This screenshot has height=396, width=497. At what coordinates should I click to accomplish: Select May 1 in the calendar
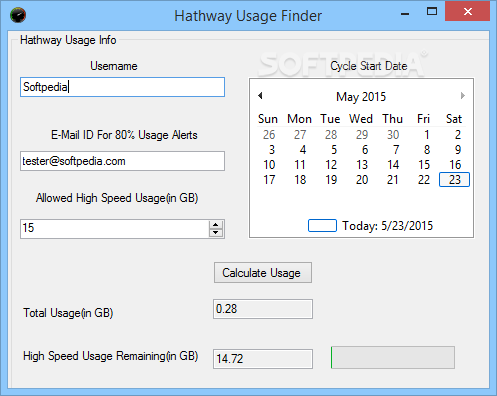(x=426, y=135)
